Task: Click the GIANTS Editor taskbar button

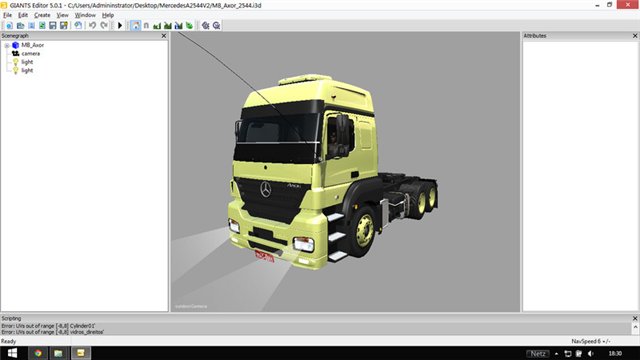Action: tap(81, 353)
